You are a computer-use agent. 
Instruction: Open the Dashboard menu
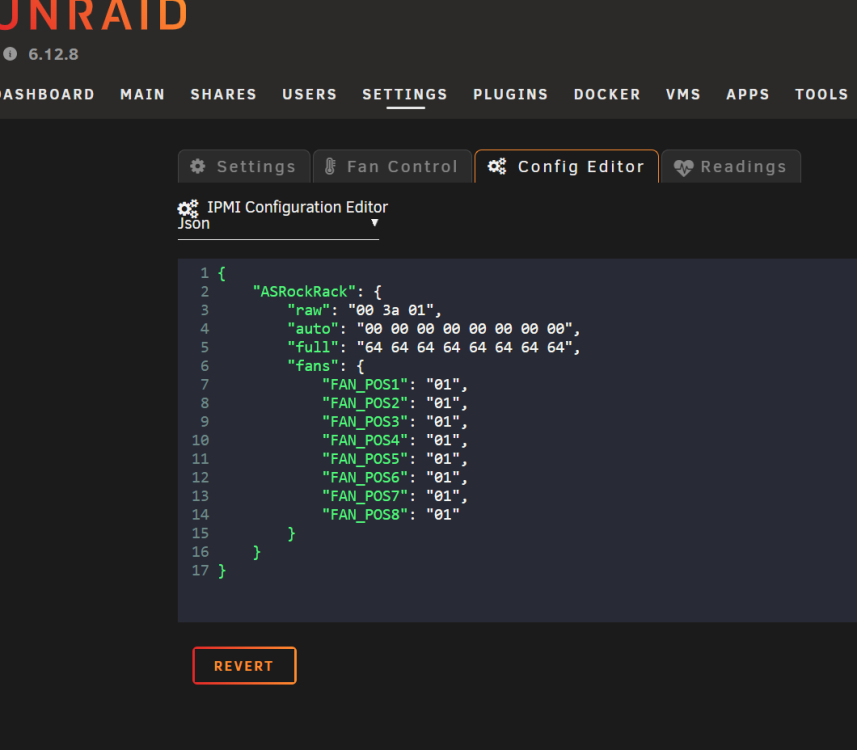click(x=46, y=95)
